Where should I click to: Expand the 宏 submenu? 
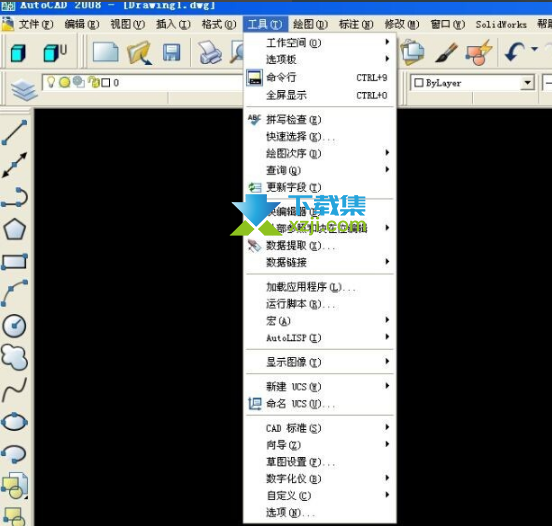pyautogui.click(x=320, y=321)
